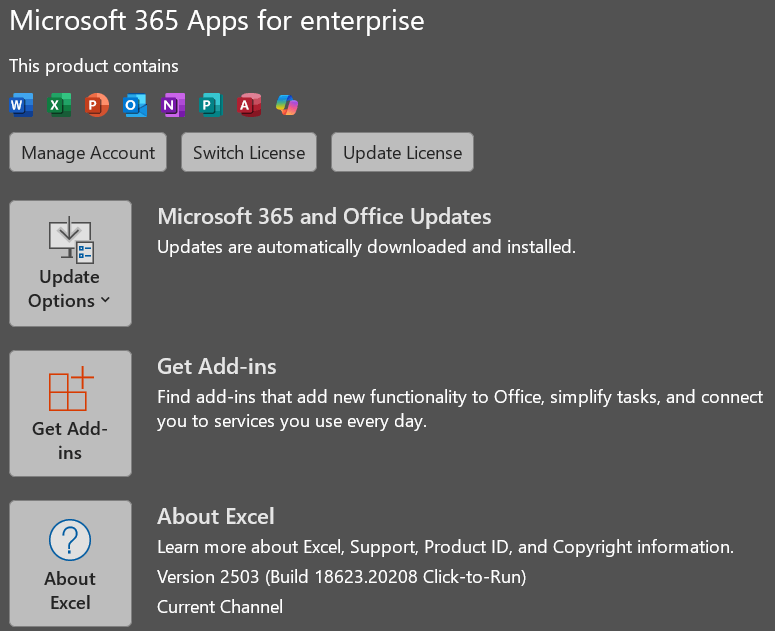This screenshot has width=775, height=631.
Task: Expand the Update Options dropdown
Action: point(70,263)
